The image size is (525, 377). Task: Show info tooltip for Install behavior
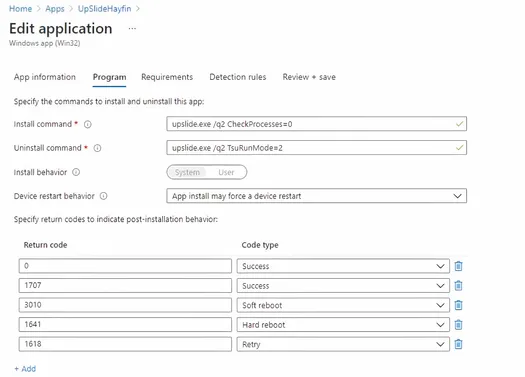[76, 172]
